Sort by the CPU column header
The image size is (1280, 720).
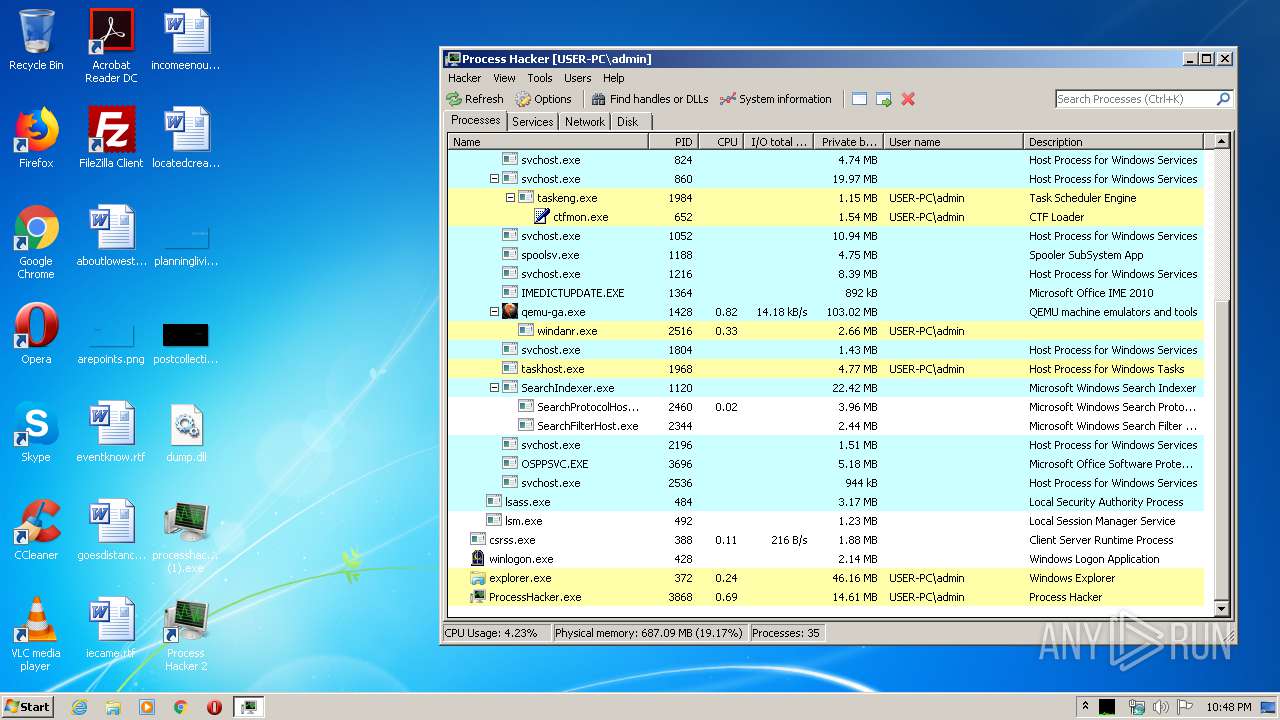pyautogui.click(x=720, y=142)
